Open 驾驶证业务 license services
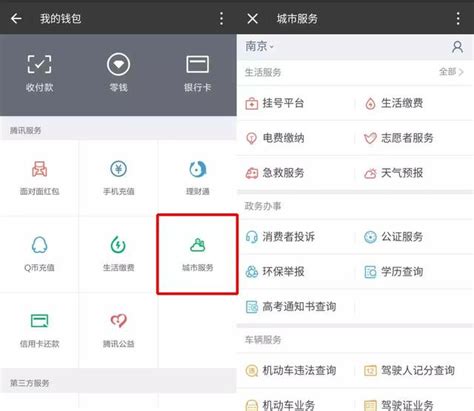Image resolution: width=474 pixels, height=411 pixels. (399, 405)
